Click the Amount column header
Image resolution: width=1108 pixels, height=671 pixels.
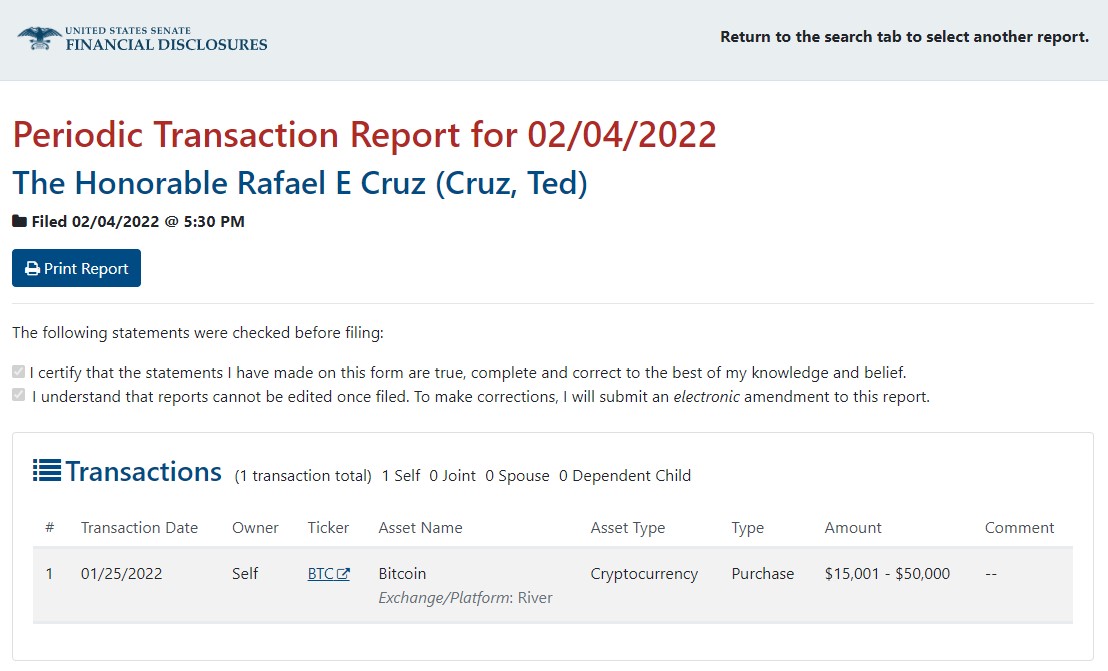(x=852, y=528)
